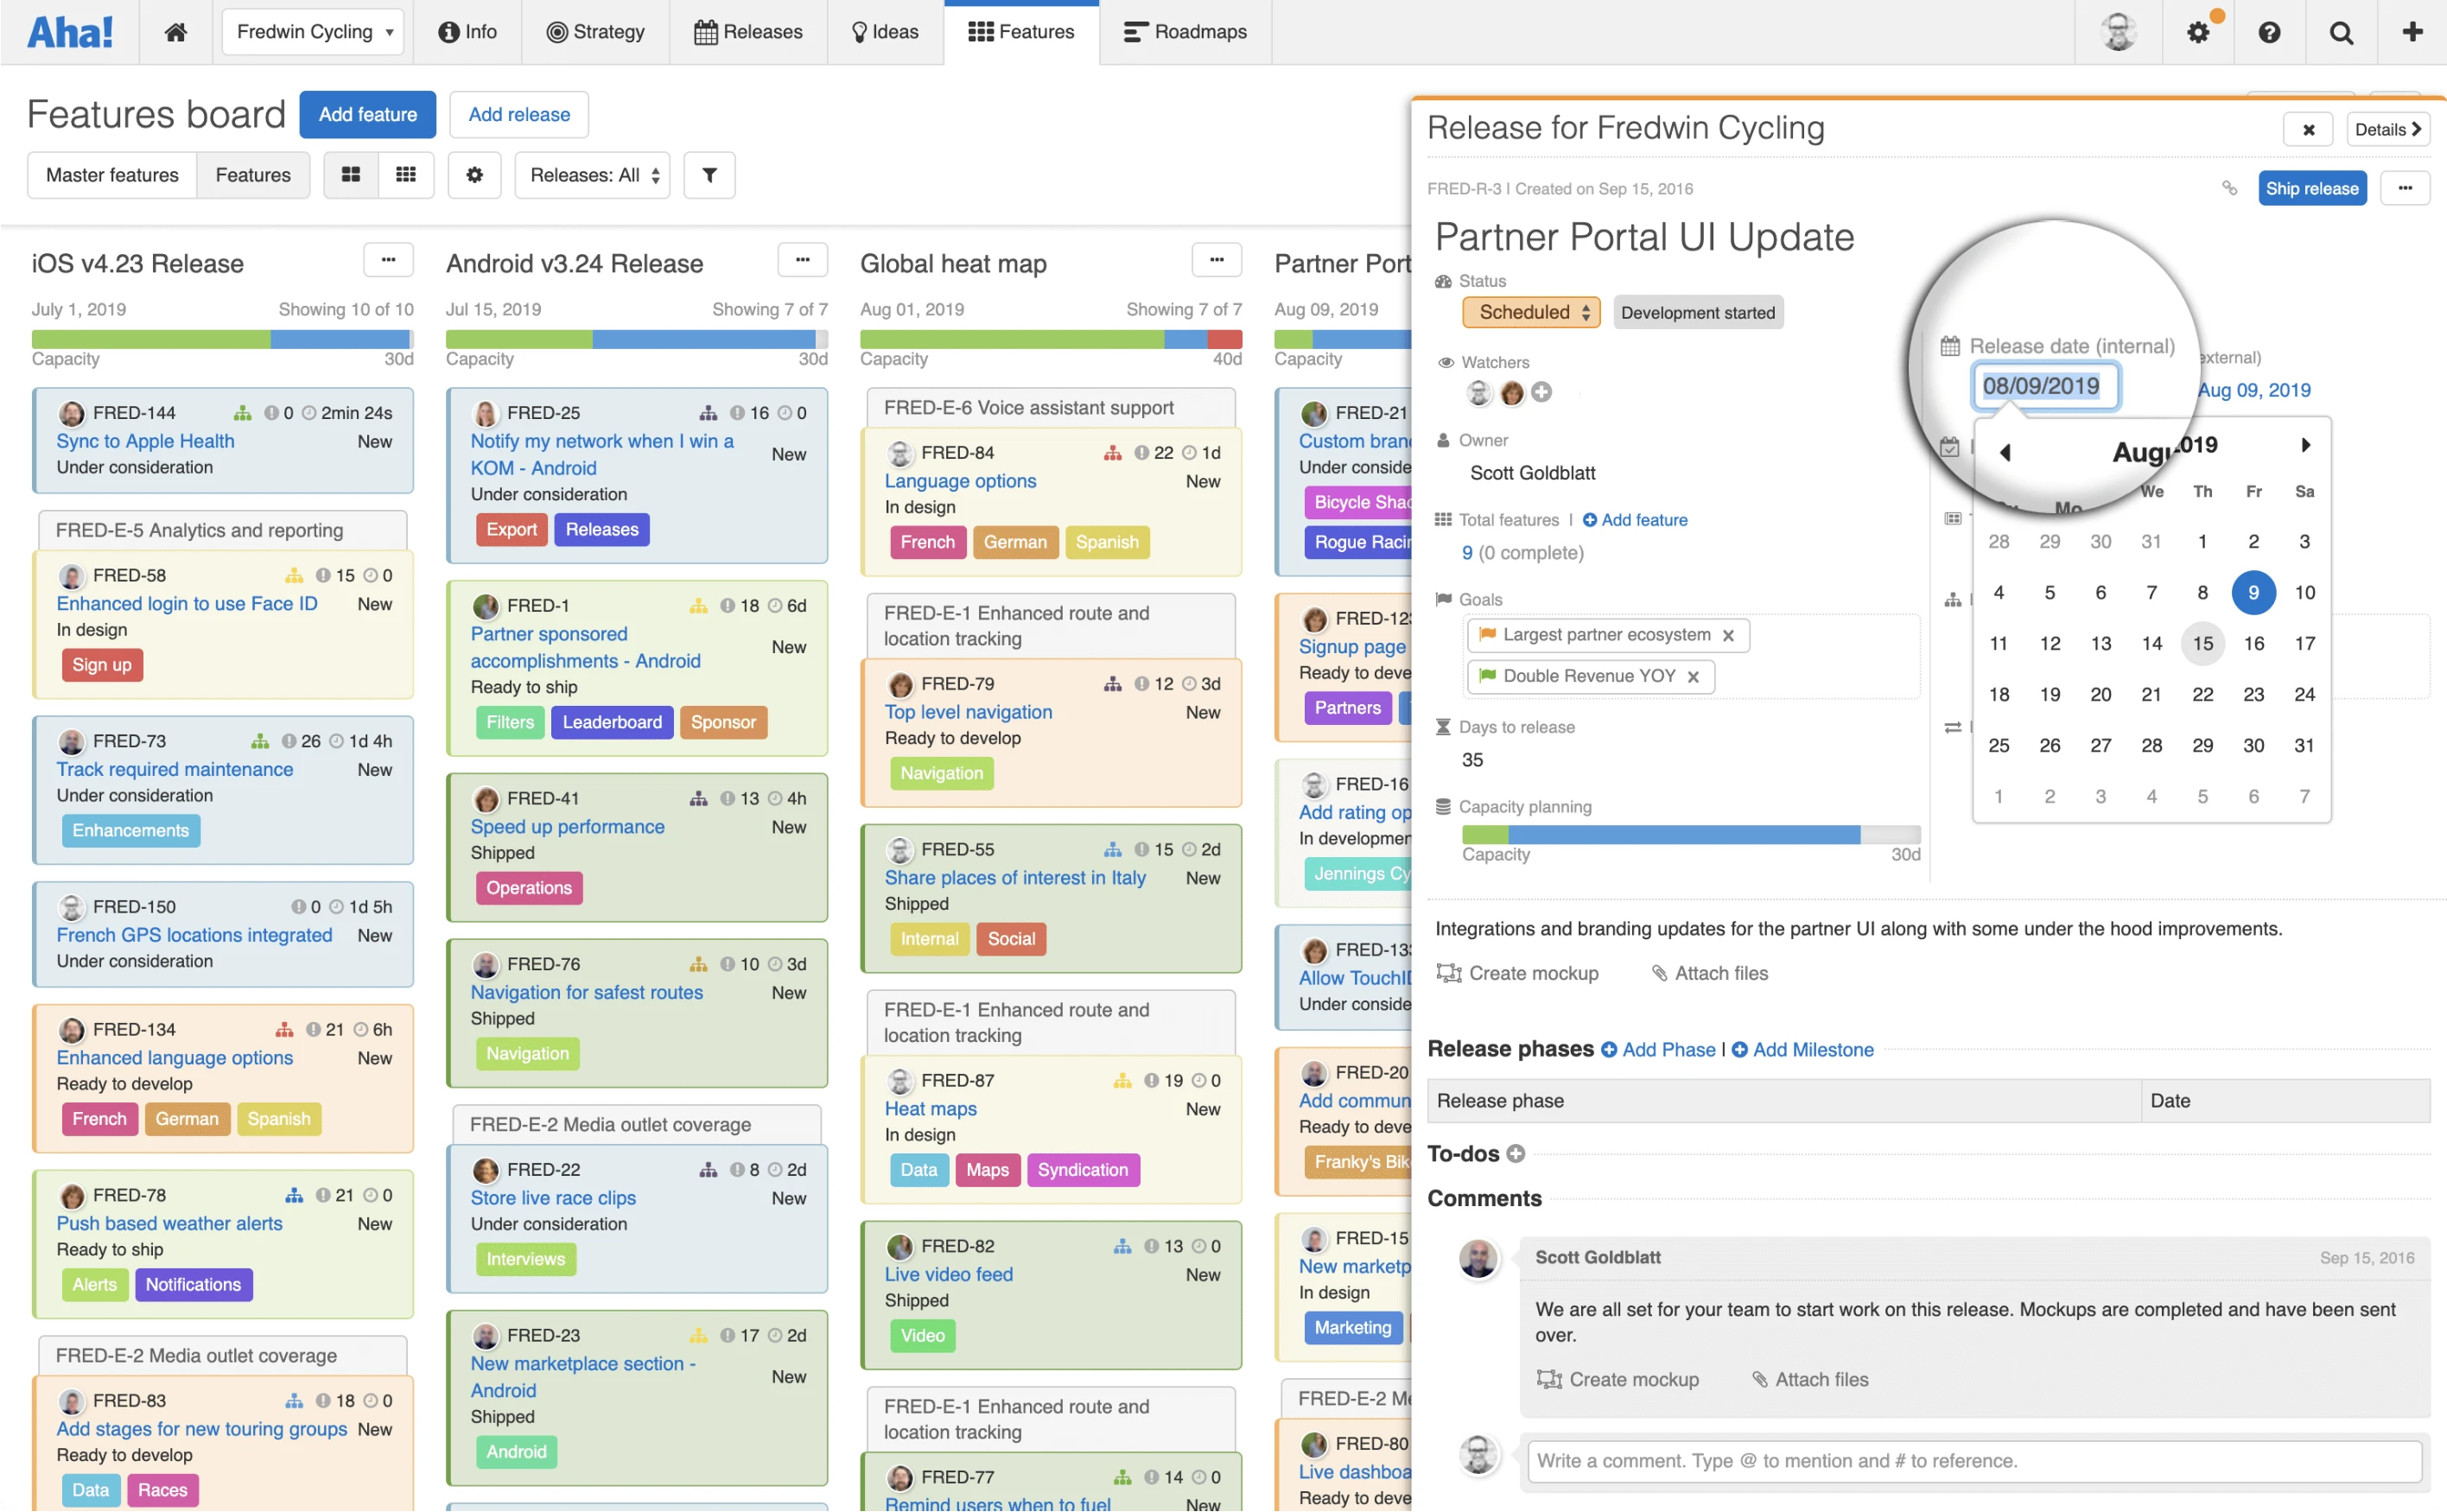Click the filter funnel icon

point(709,175)
